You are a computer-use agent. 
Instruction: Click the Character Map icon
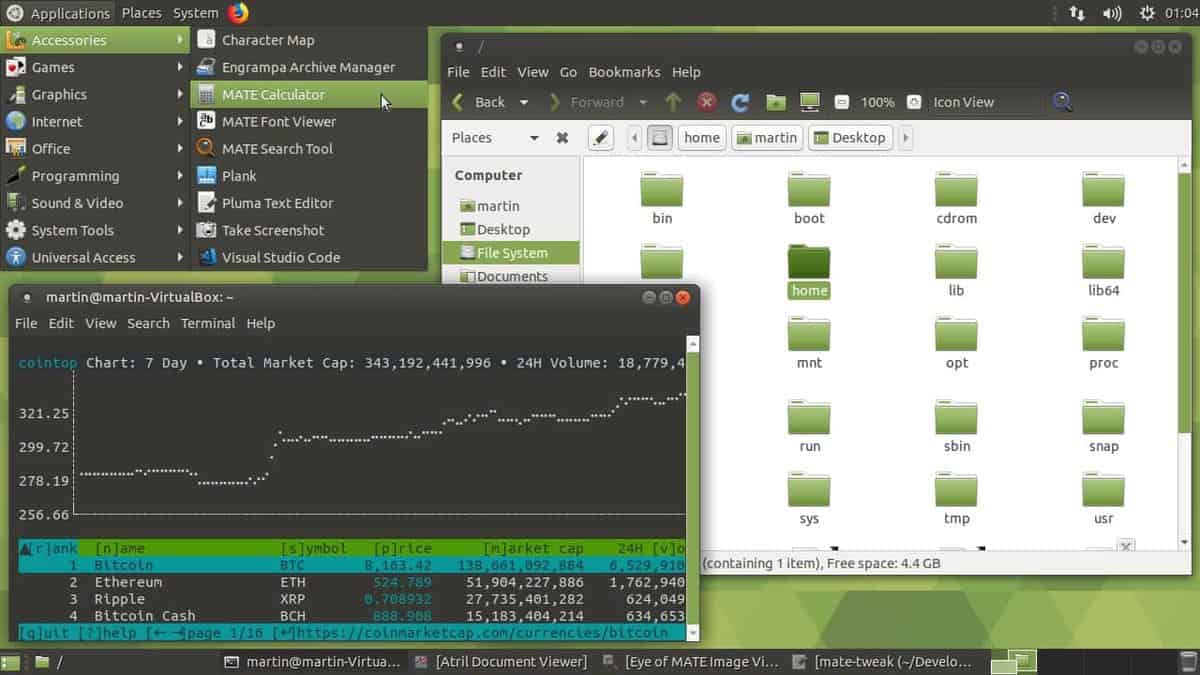tap(206, 40)
